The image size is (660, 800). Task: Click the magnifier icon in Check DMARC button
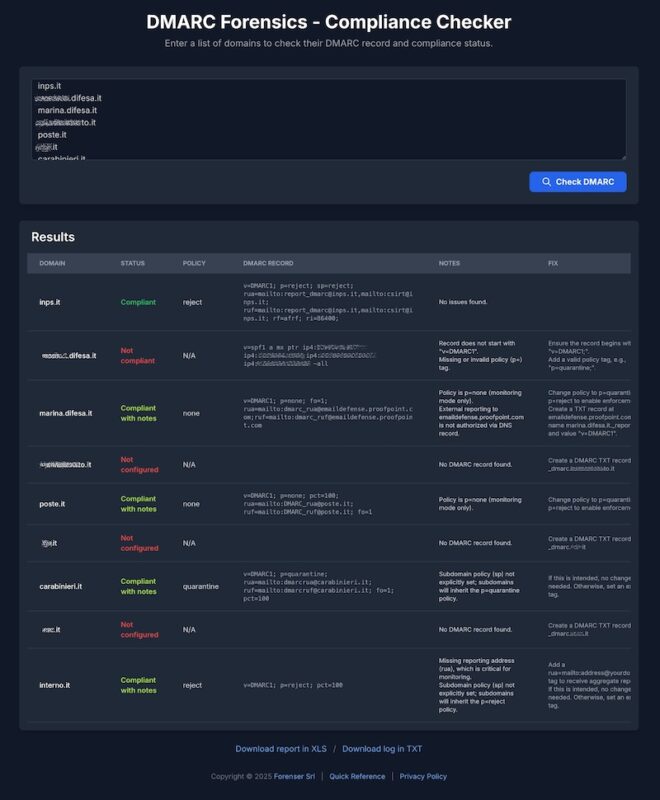click(x=546, y=182)
